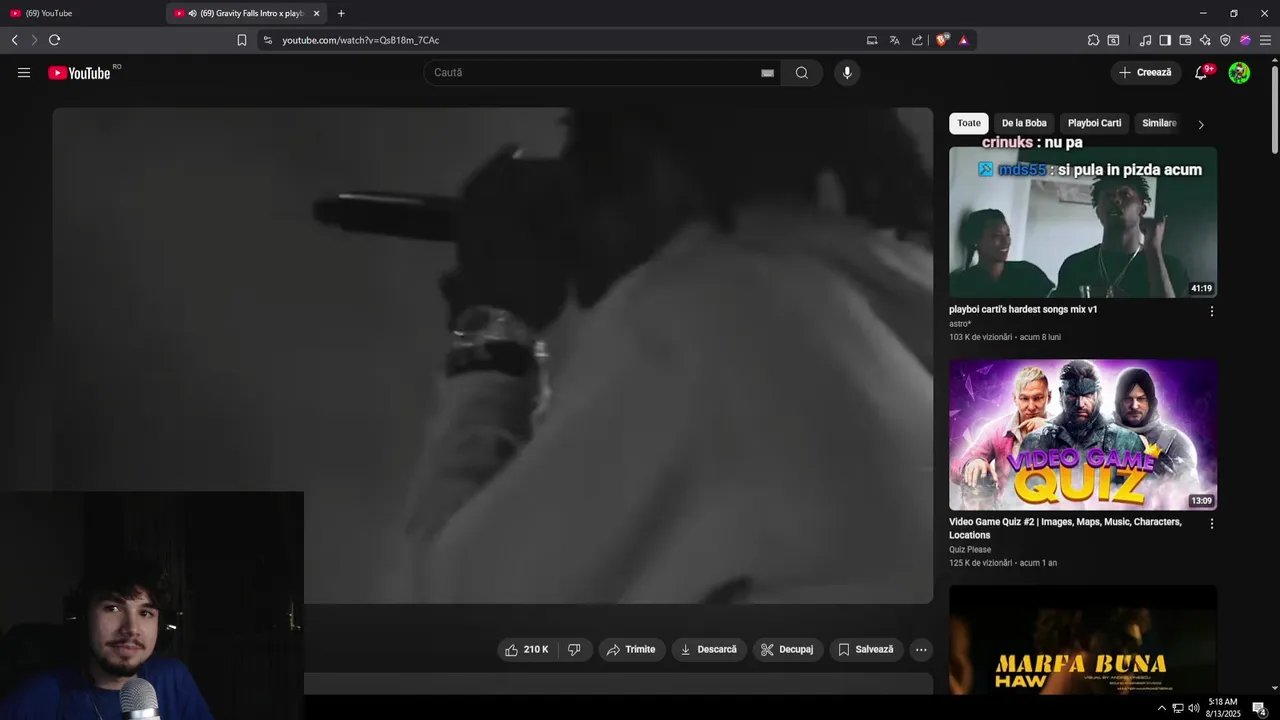Viewport: 1280px width, 720px height.
Task: Bookmark this page icon
Action: [241, 40]
